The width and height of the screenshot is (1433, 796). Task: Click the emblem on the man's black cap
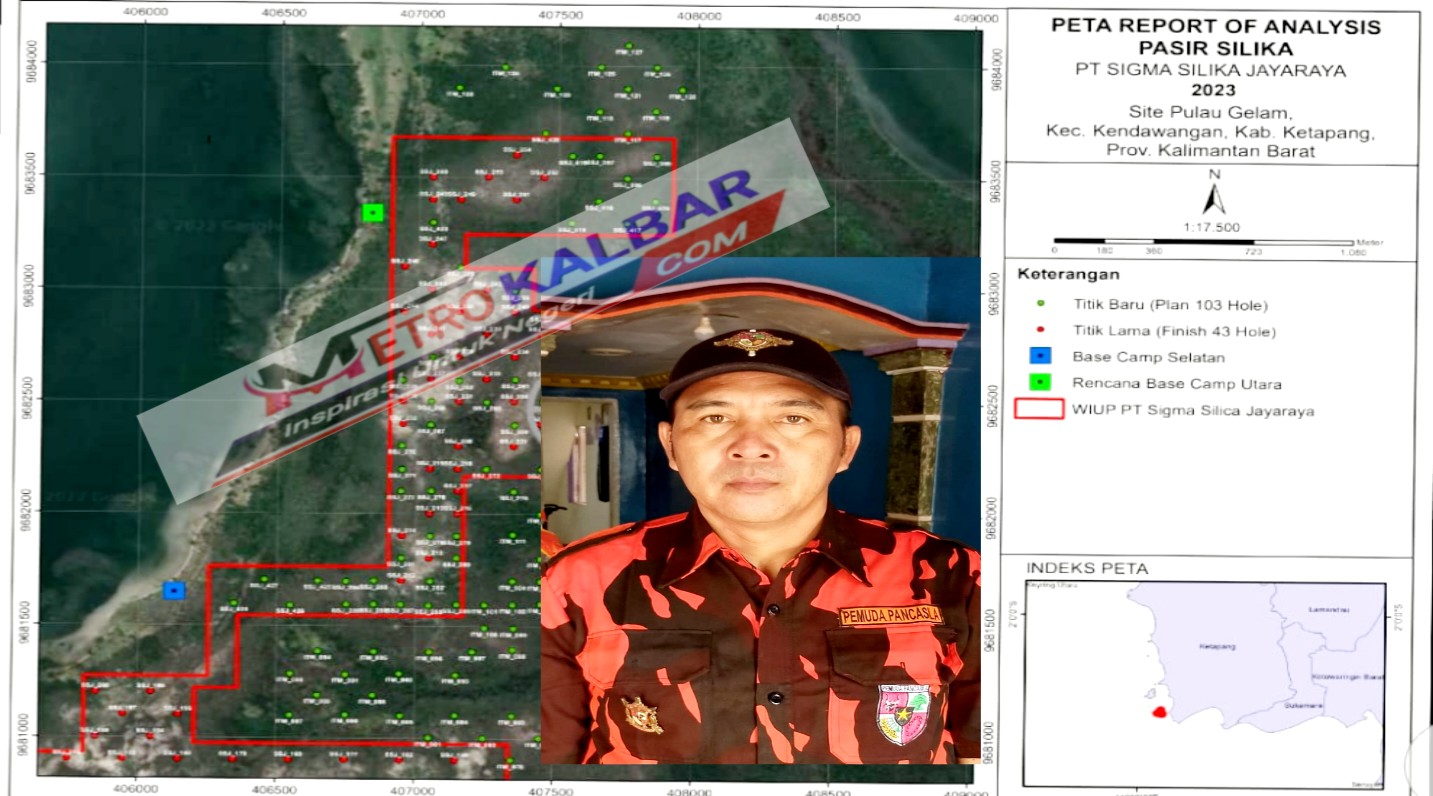[752, 342]
